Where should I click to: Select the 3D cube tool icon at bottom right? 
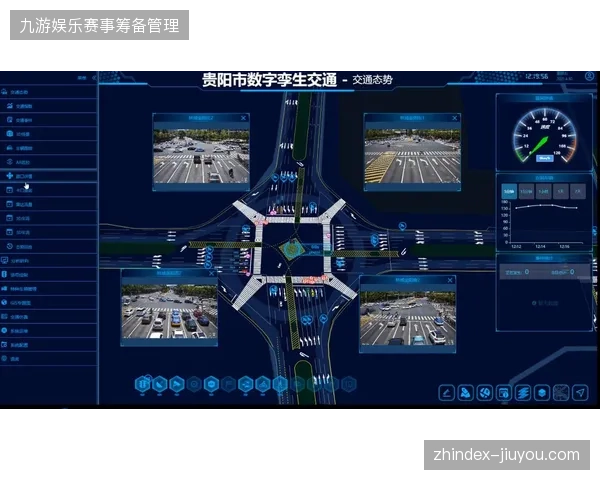coord(542,393)
